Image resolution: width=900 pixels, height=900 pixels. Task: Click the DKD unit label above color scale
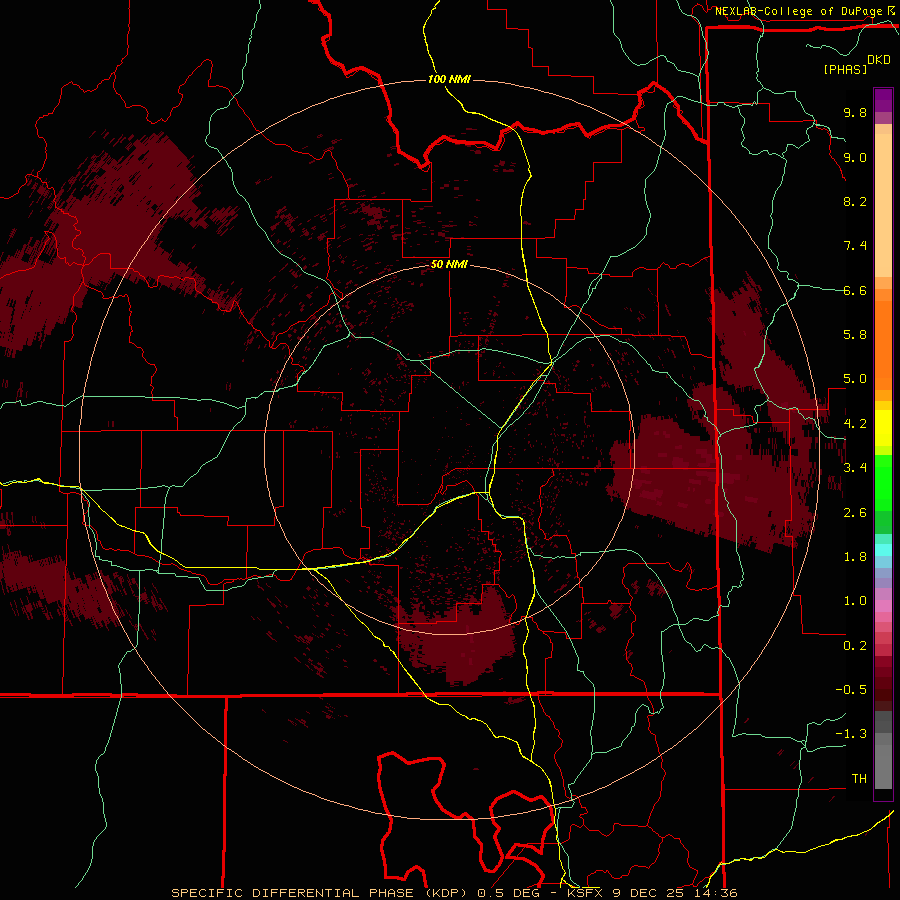pos(878,60)
